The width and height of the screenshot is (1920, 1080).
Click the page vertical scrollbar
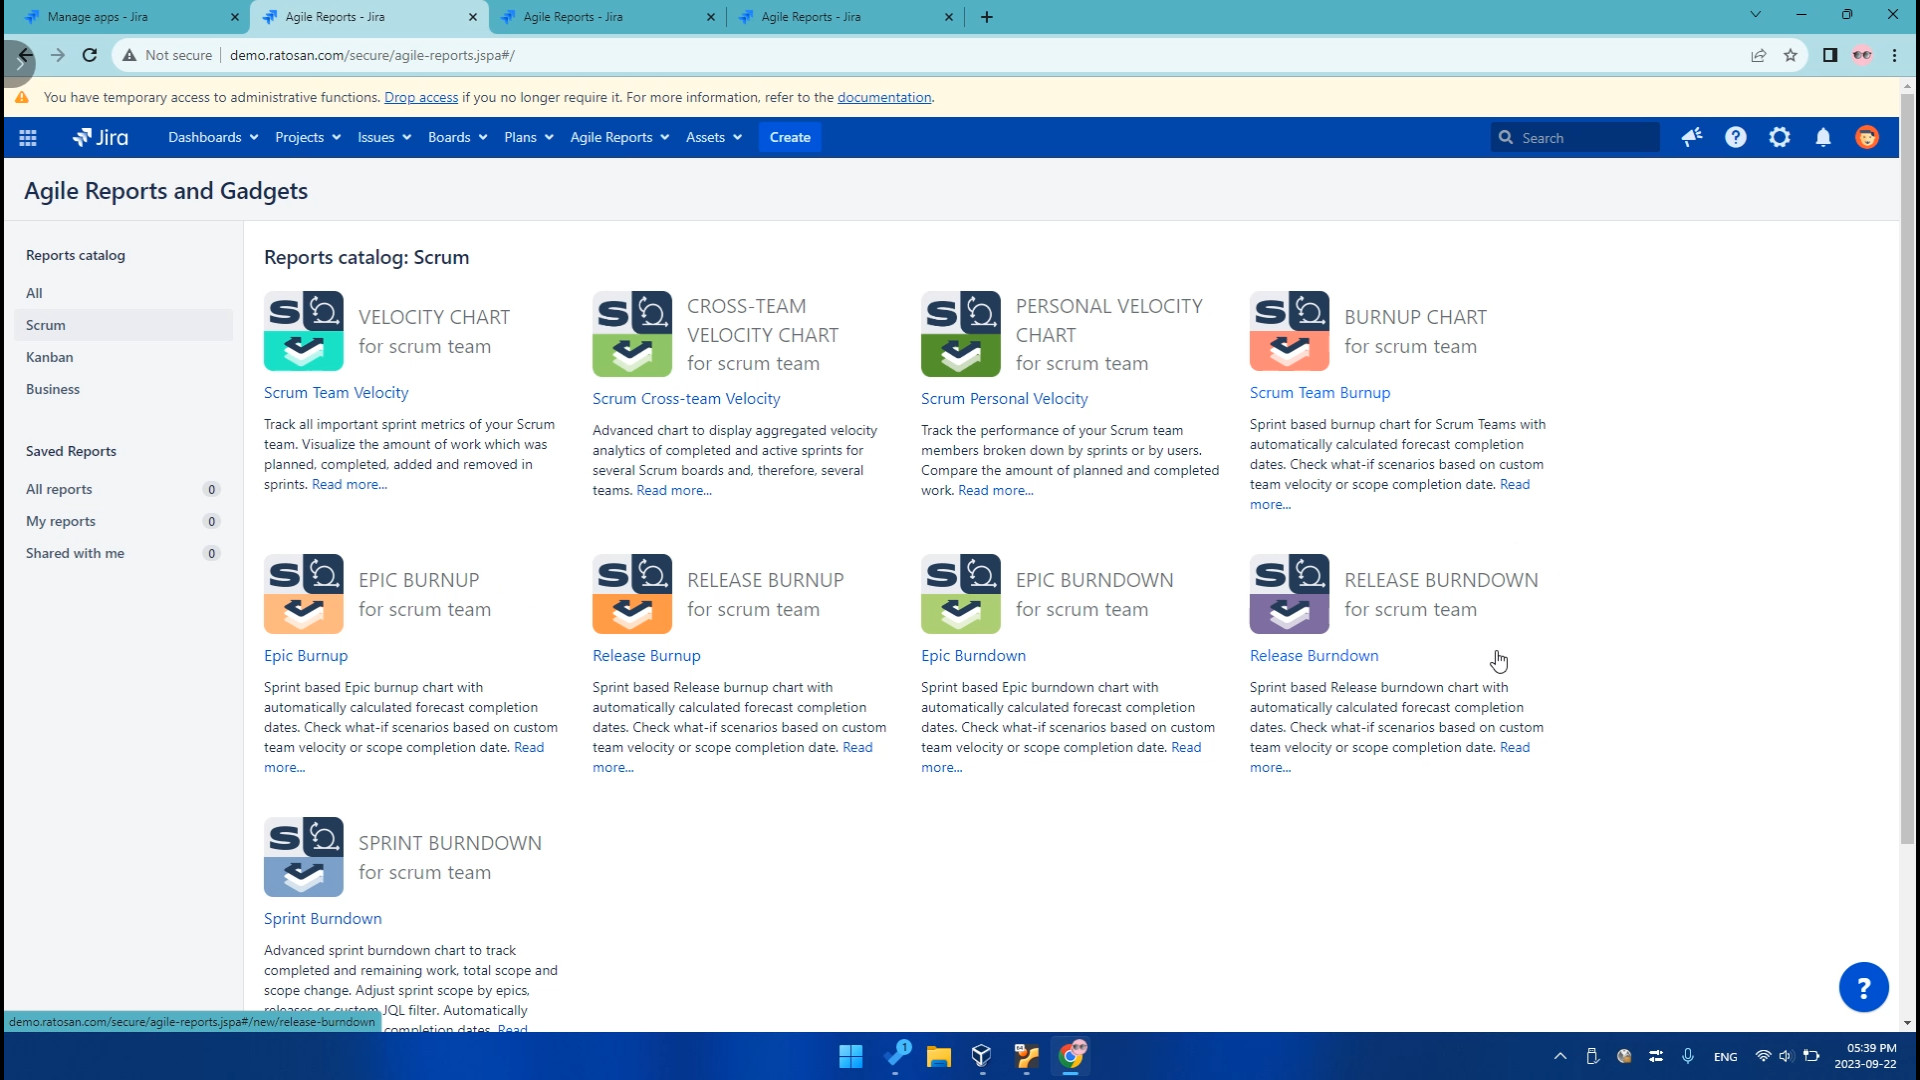1907,470
